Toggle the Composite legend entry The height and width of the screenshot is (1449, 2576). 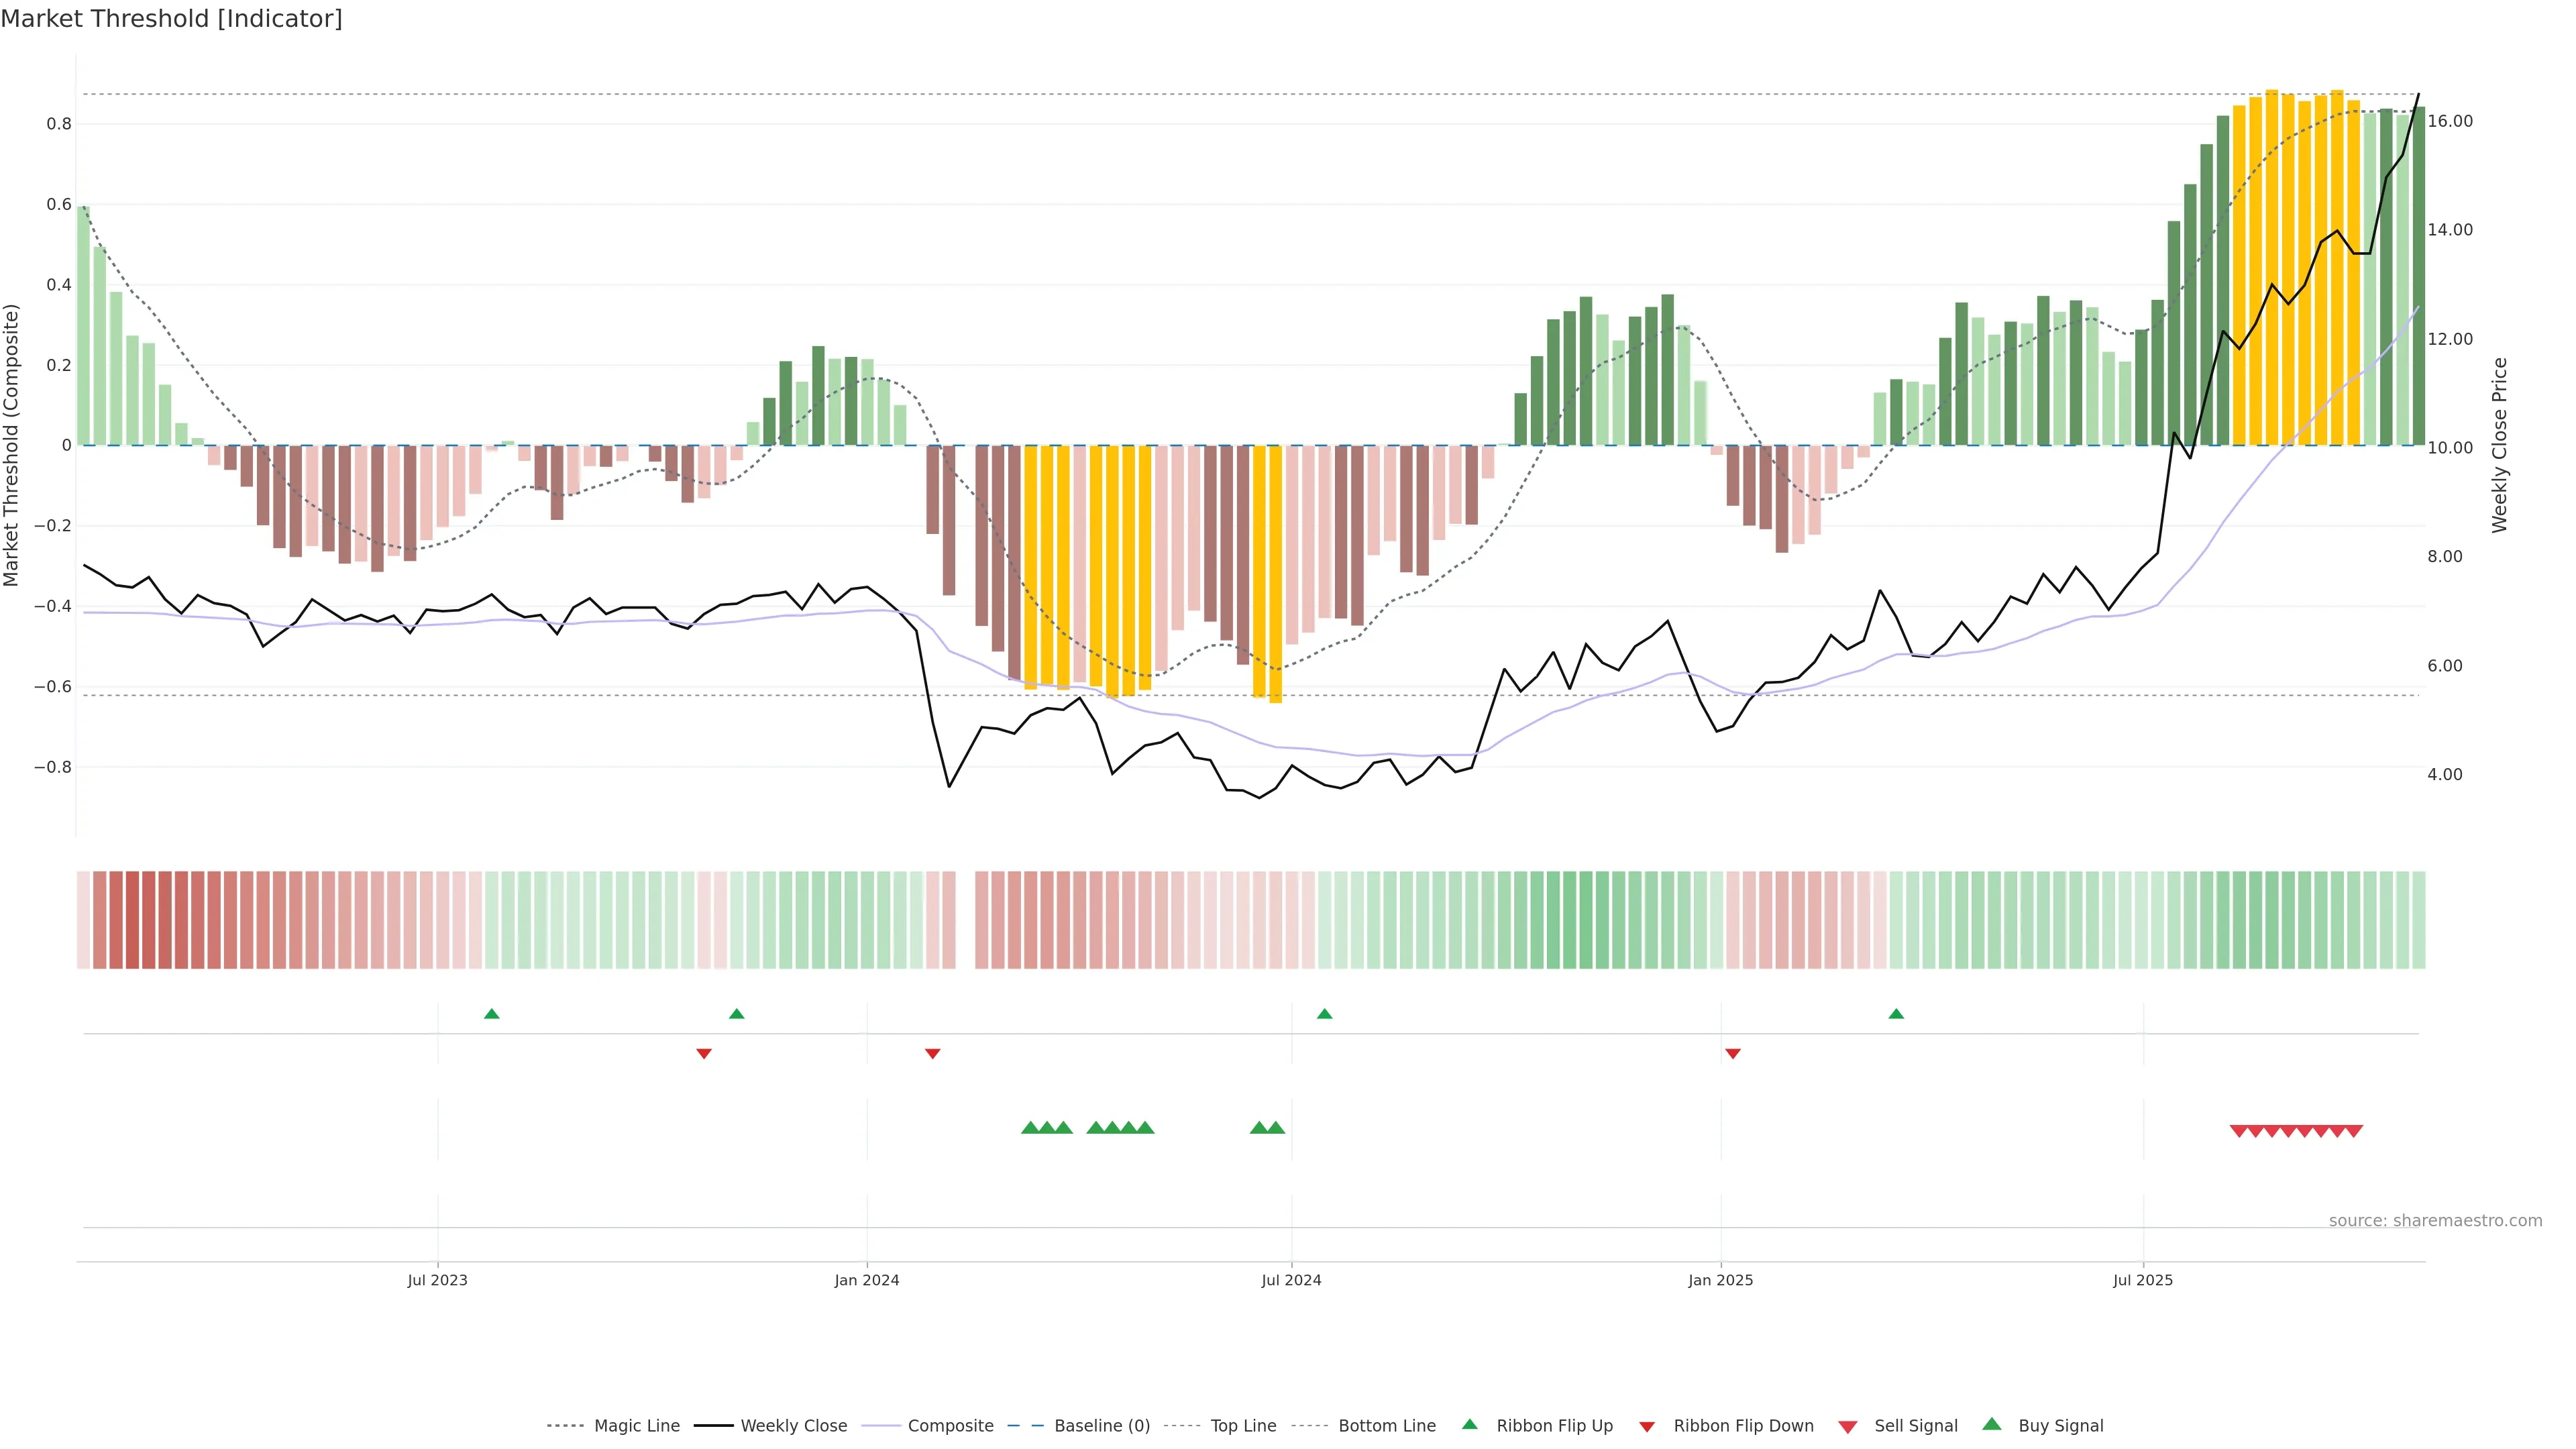tap(950, 1426)
